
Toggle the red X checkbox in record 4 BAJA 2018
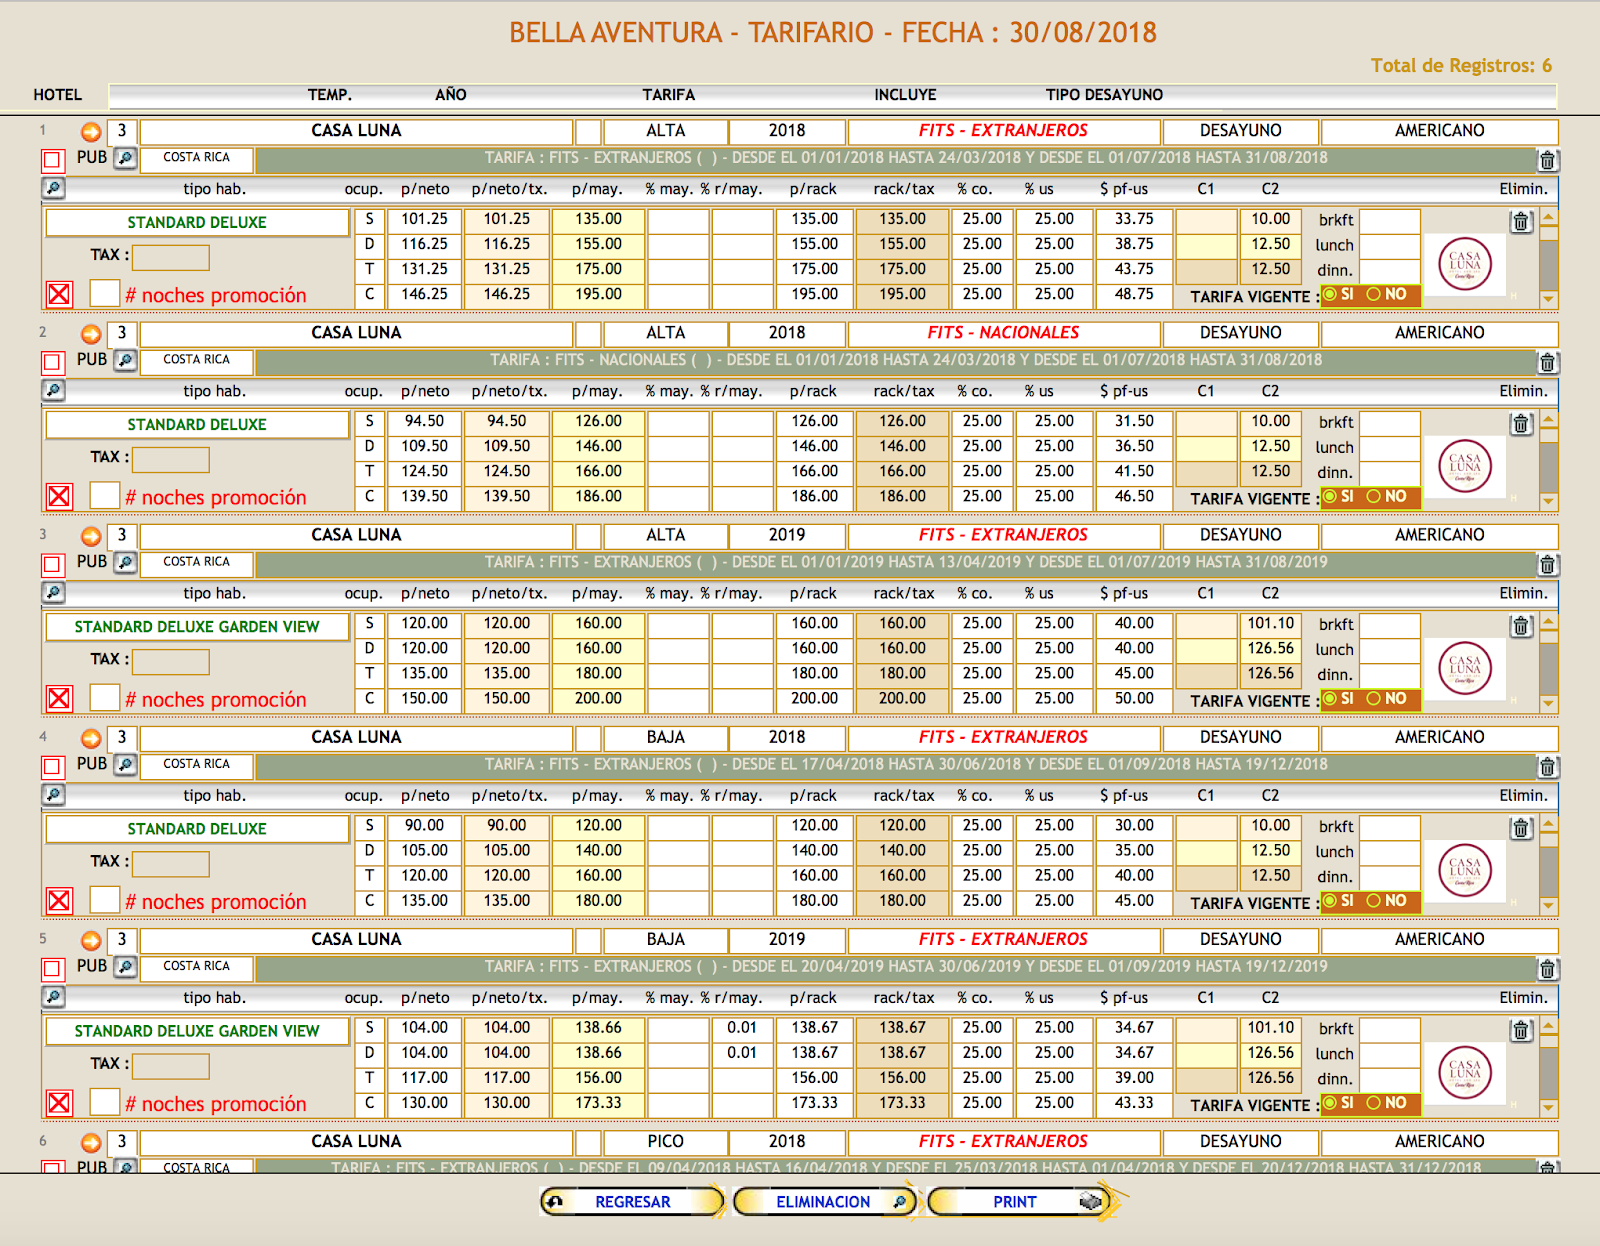coord(59,900)
